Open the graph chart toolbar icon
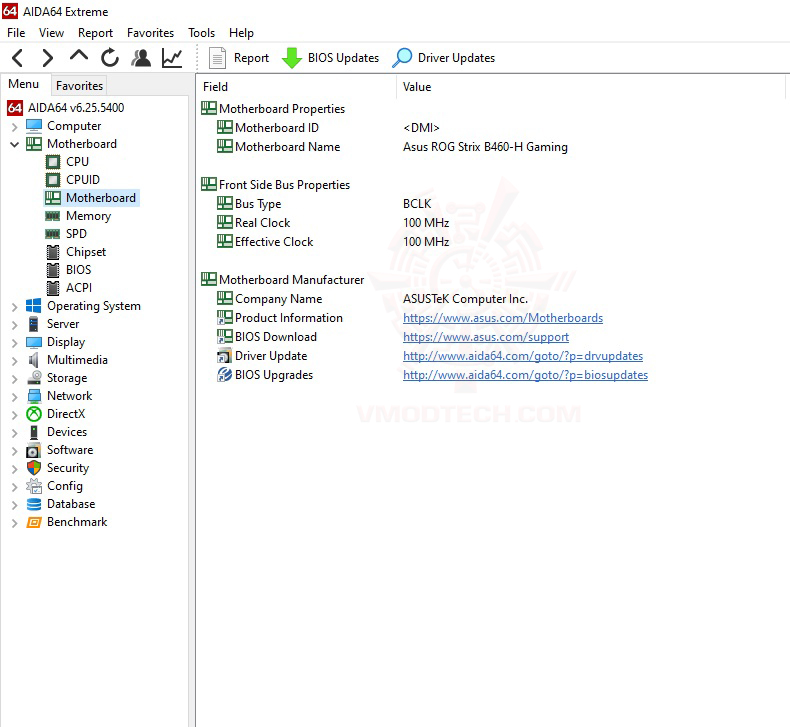The width and height of the screenshot is (790, 727). point(172,58)
